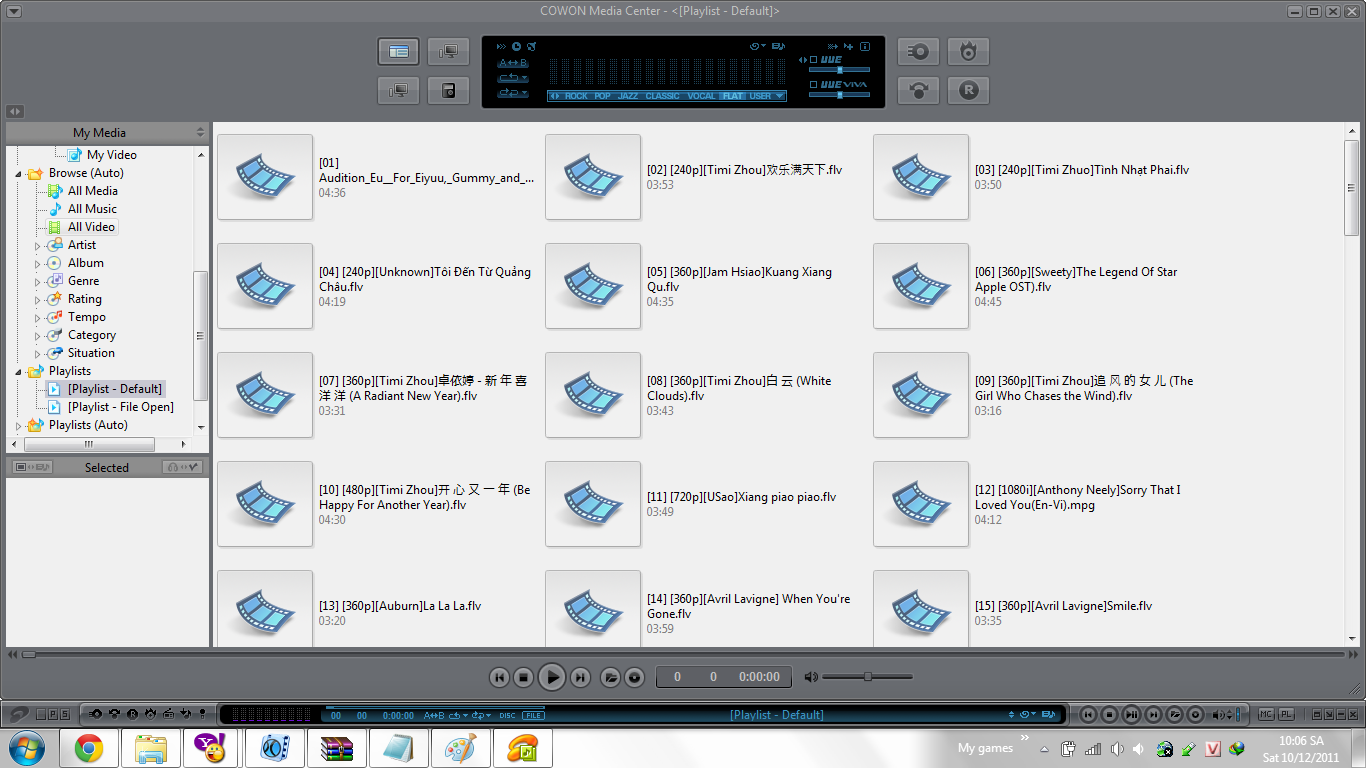Viewport: 1366px width, 768px height.
Task: Select the JAZZ equalizer preset
Action: [628, 96]
